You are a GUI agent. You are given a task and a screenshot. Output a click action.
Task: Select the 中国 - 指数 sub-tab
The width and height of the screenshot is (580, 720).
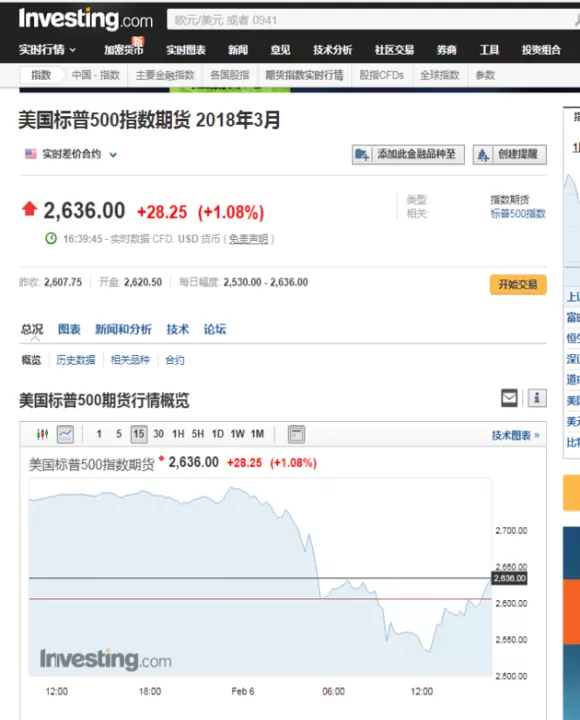tap(96, 75)
